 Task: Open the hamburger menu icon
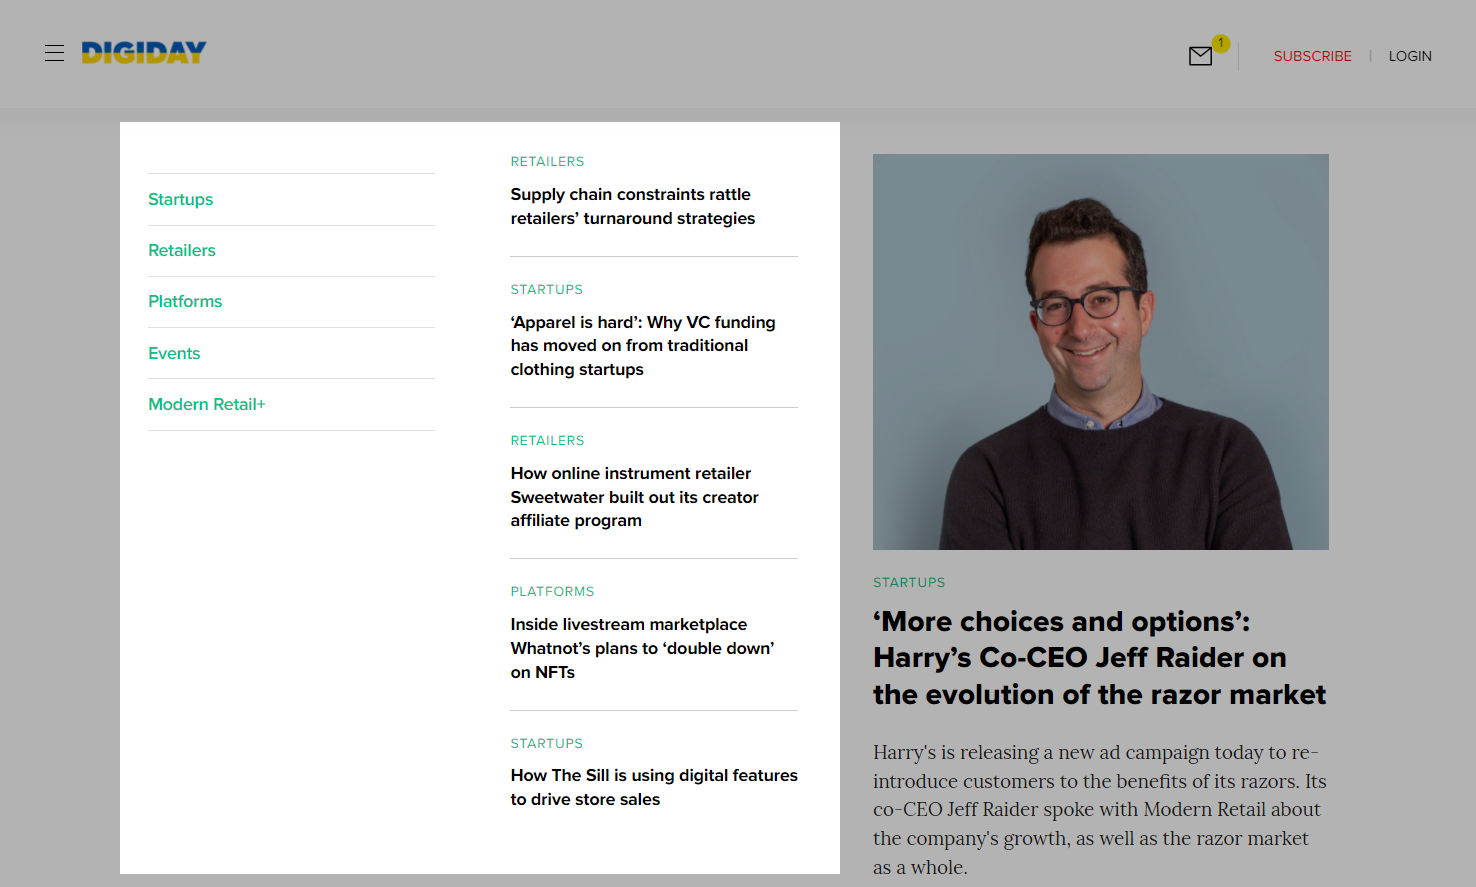54,53
